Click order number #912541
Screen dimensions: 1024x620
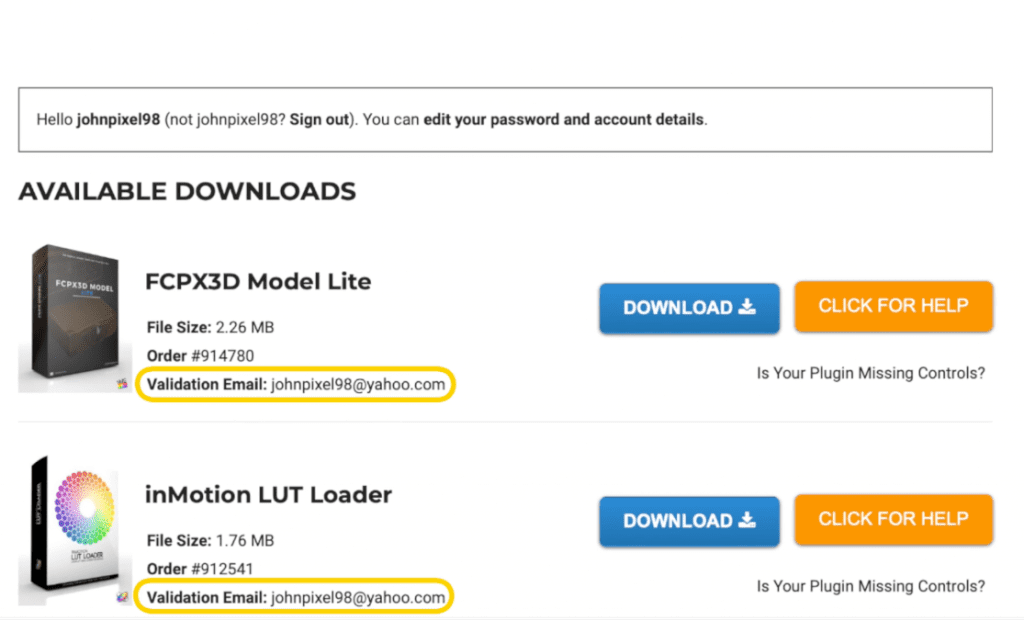(x=222, y=569)
